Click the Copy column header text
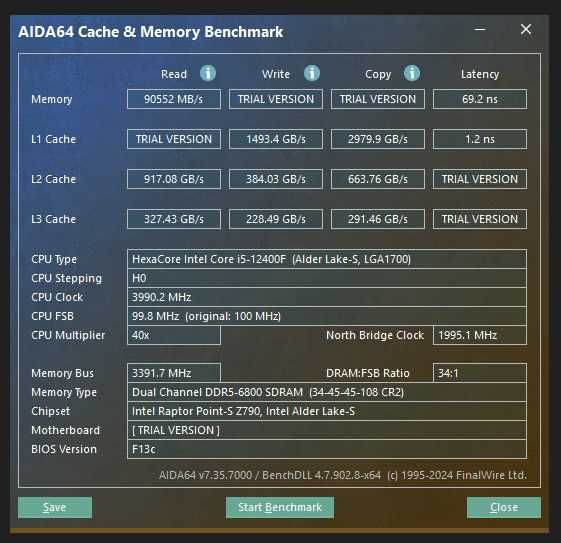Image resolution: width=561 pixels, height=543 pixels. tap(378, 74)
